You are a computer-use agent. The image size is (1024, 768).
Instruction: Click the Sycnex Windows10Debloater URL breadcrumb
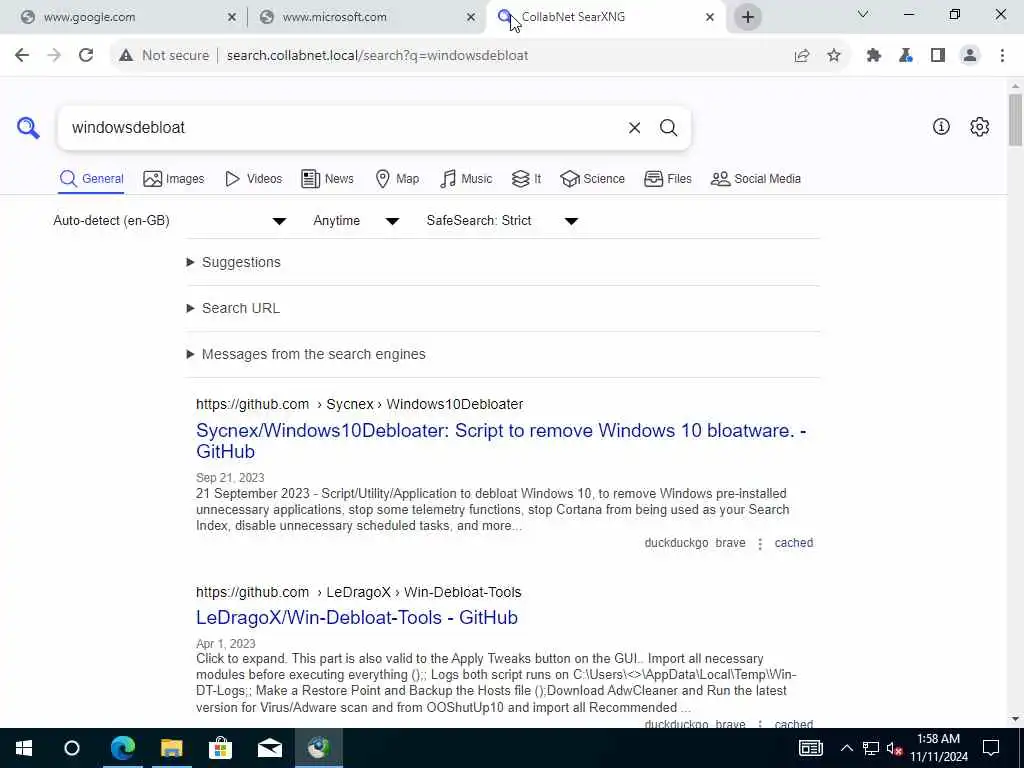coord(359,404)
